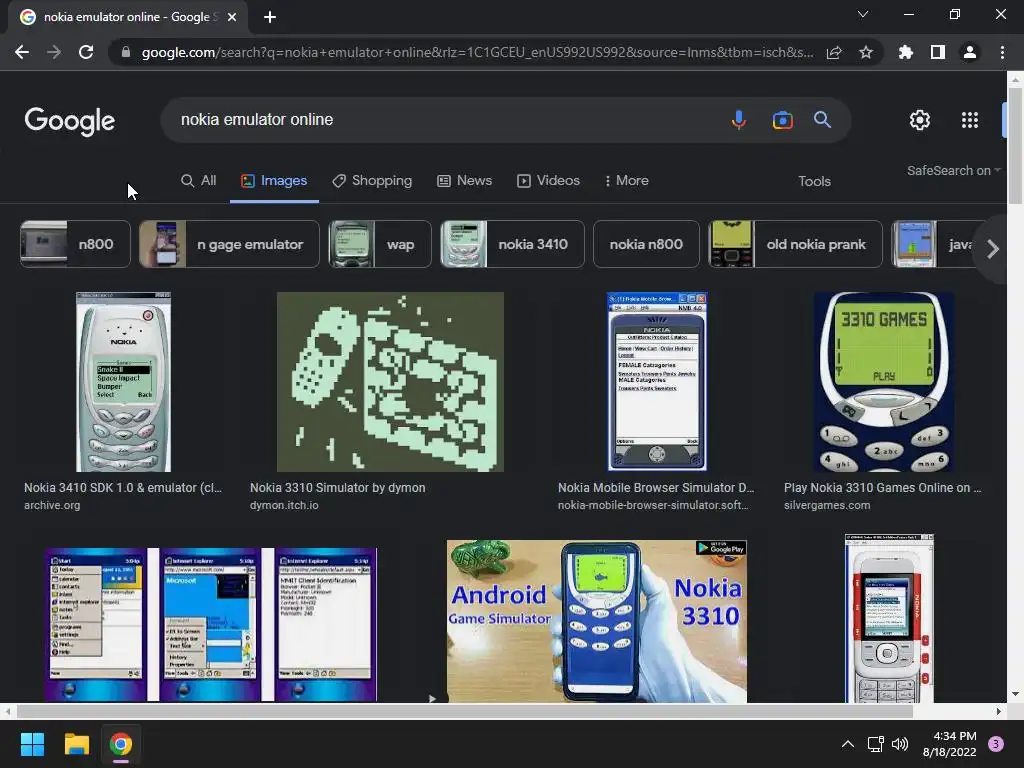The height and width of the screenshot is (768, 1024).
Task: Open Play Nokia 3310 Games Online title
Action: [882, 488]
